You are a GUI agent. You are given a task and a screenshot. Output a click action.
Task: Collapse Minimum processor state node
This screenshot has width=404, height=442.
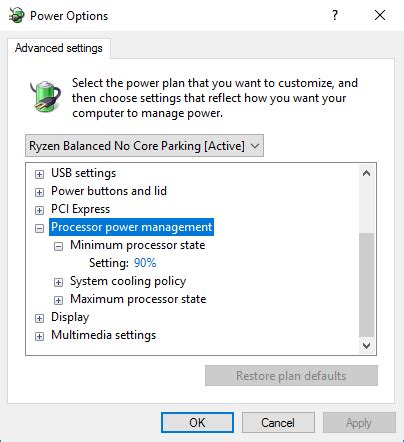point(58,246)
